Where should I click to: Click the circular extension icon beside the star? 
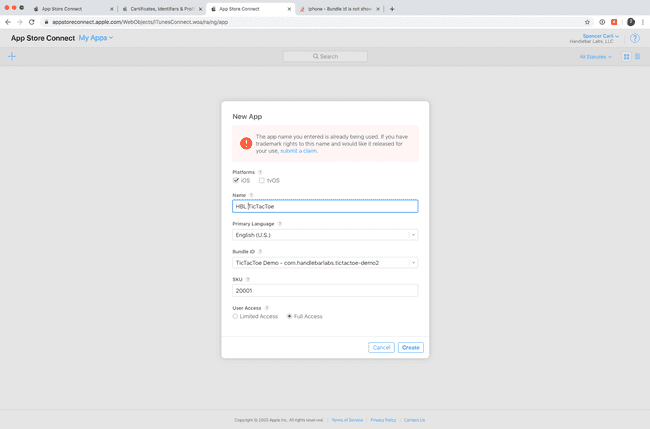602,22
